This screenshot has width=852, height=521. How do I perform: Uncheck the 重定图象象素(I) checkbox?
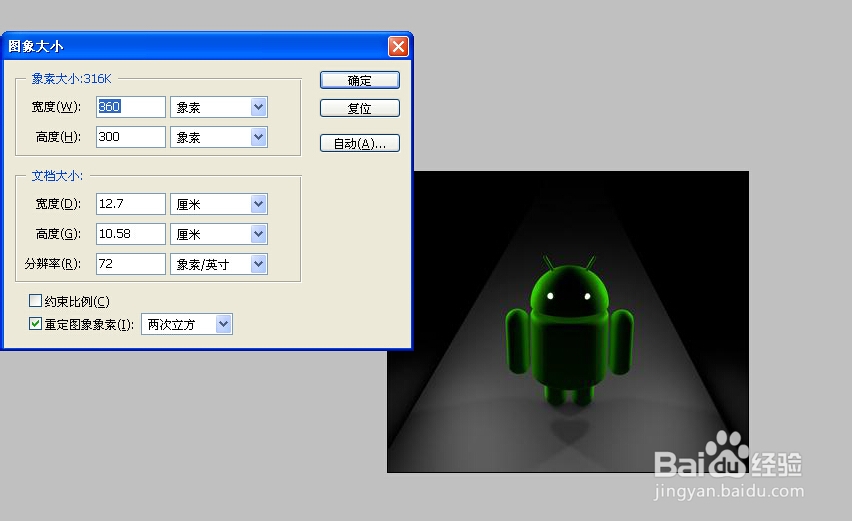click(35, 324)
